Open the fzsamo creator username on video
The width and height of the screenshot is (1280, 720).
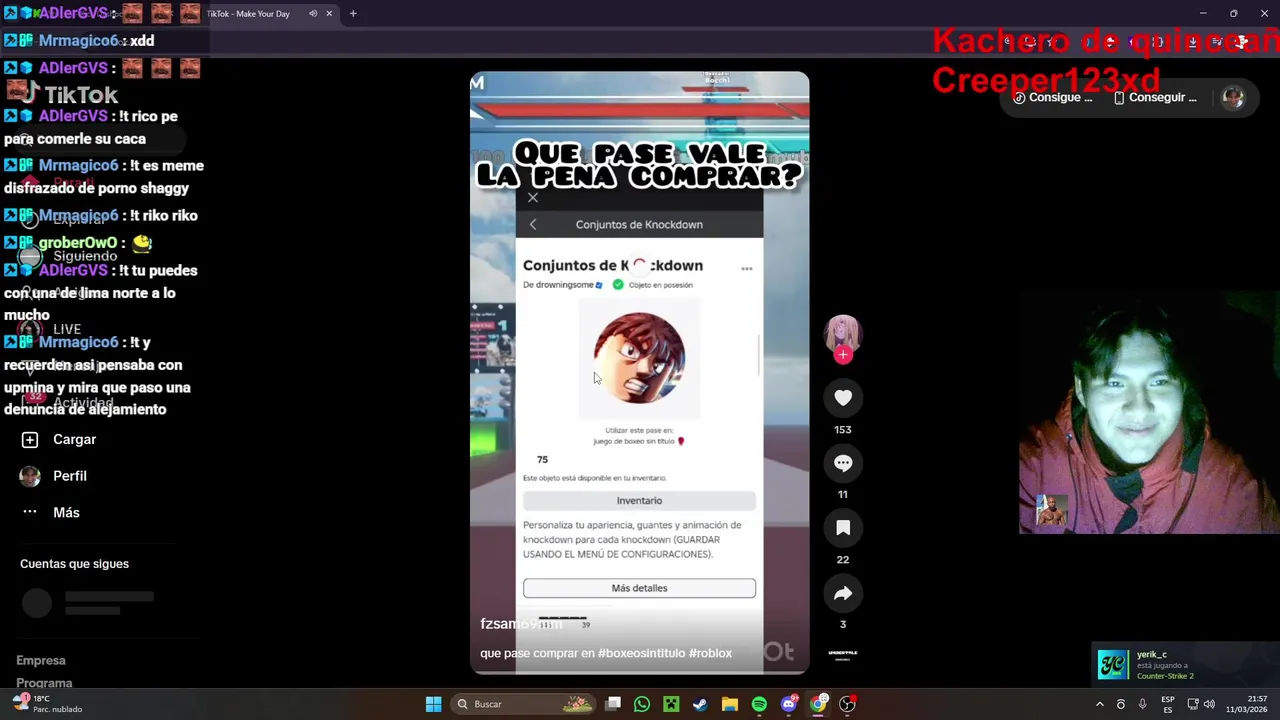coord(520,624)
